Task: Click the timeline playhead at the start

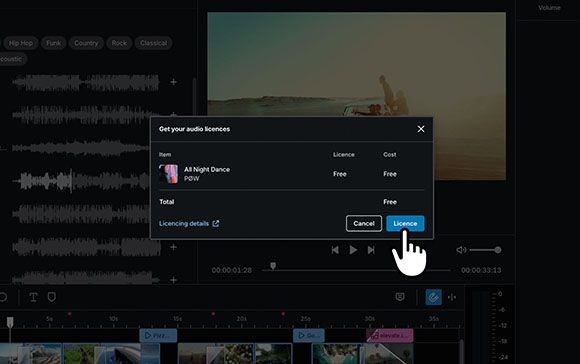Action: point(10,322)
